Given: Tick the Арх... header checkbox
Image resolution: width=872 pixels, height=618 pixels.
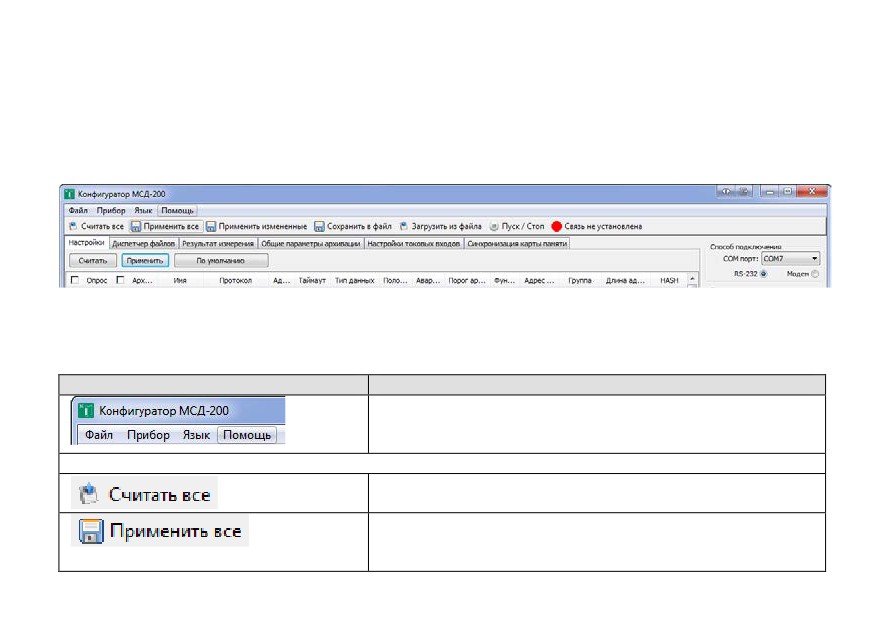Looking at the screenshot, I should click(120, 280).
